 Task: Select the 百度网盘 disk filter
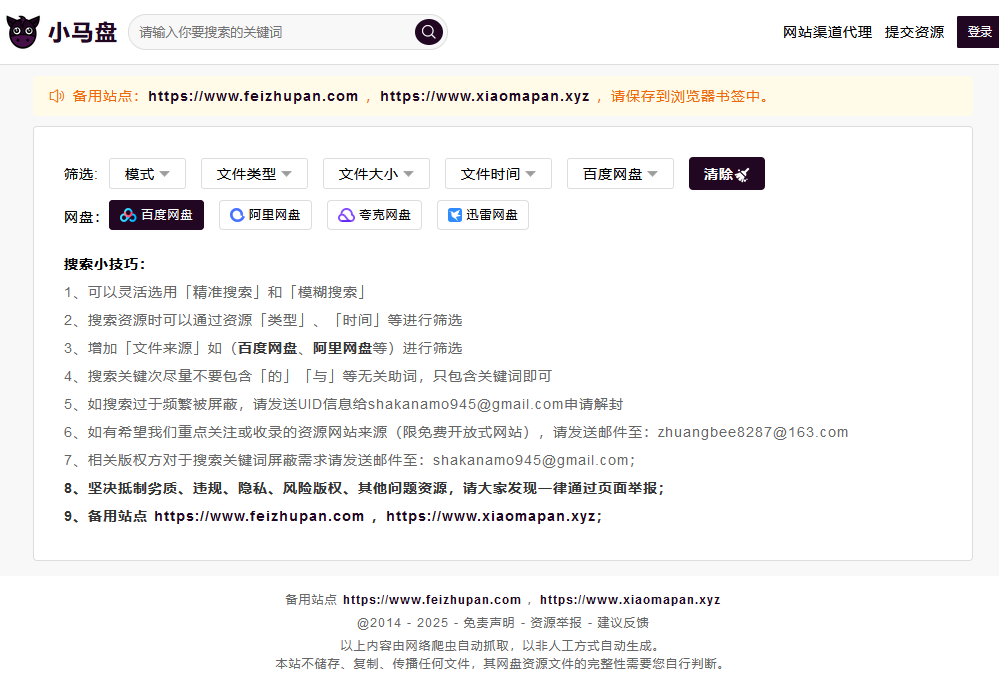(156, 215)
